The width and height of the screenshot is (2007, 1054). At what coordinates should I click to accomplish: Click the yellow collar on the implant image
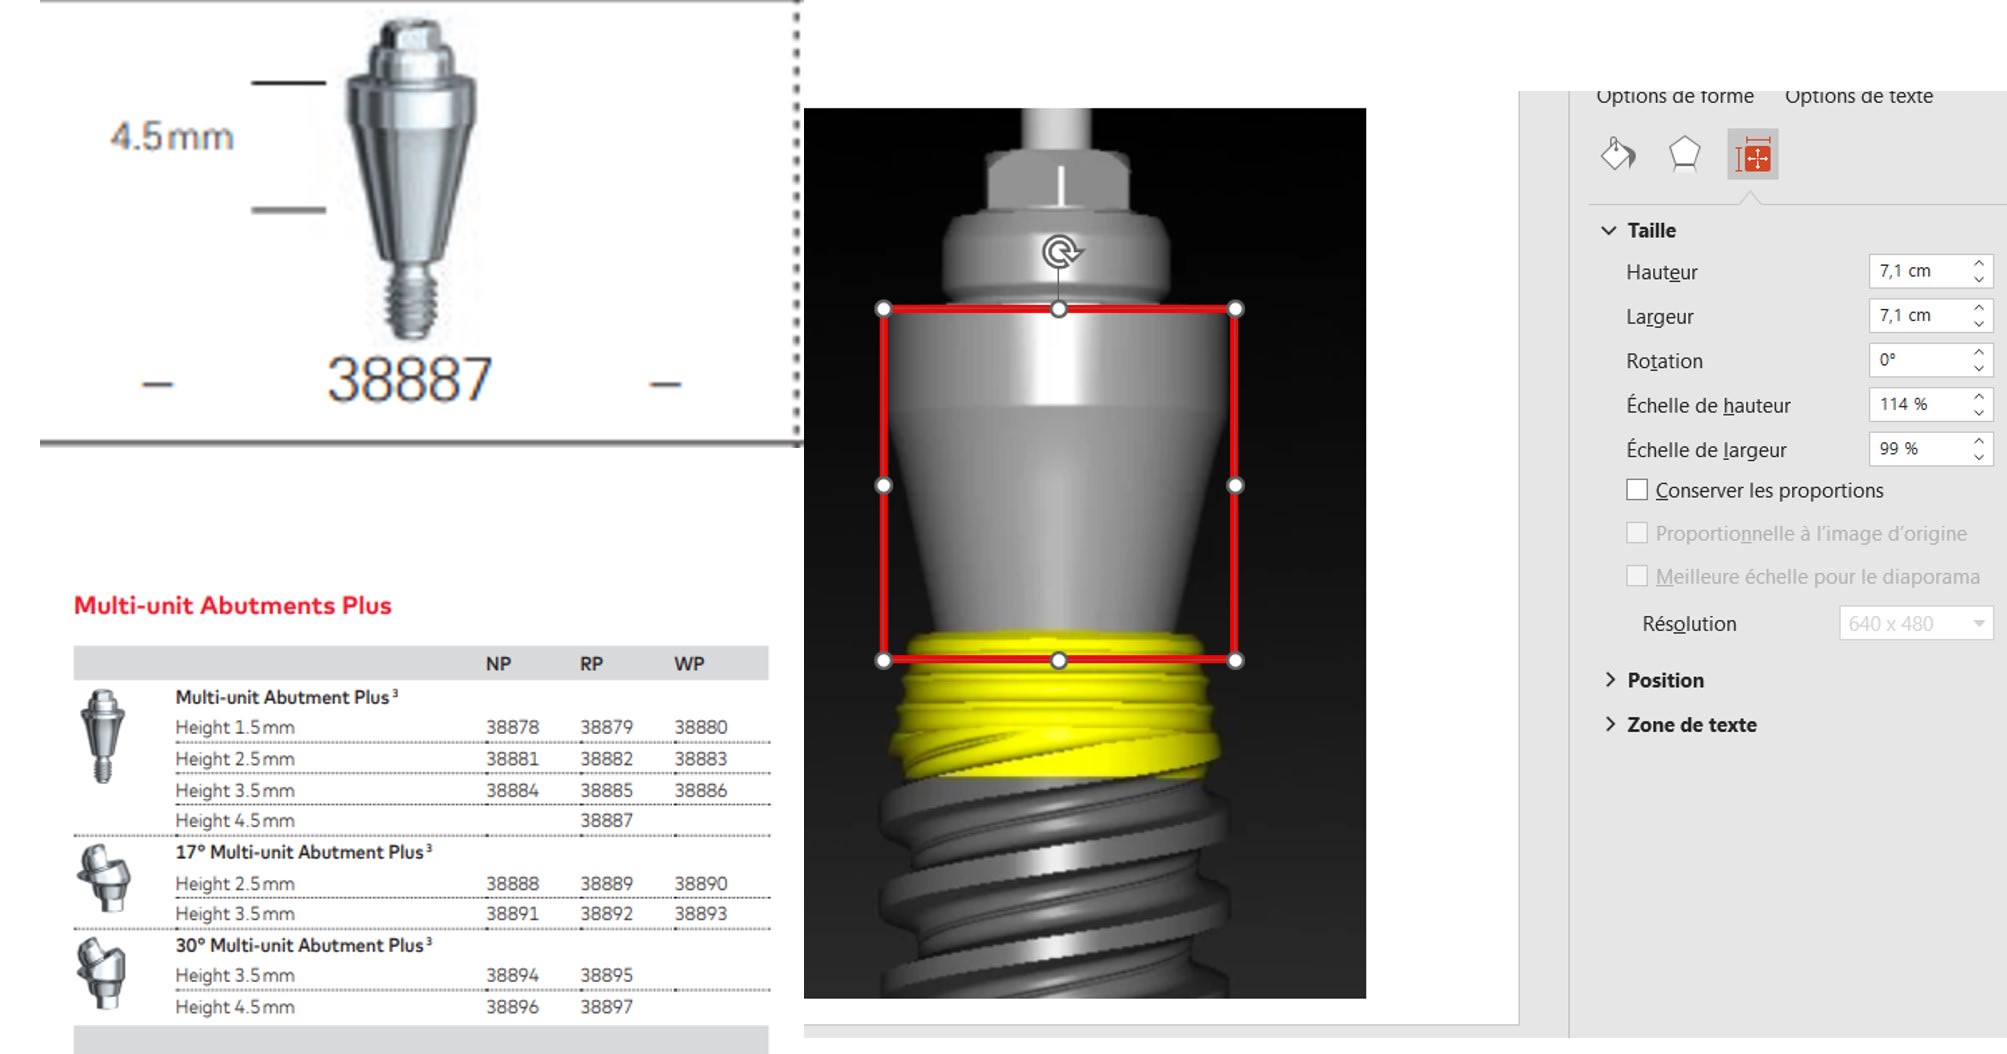point(1055,720)
